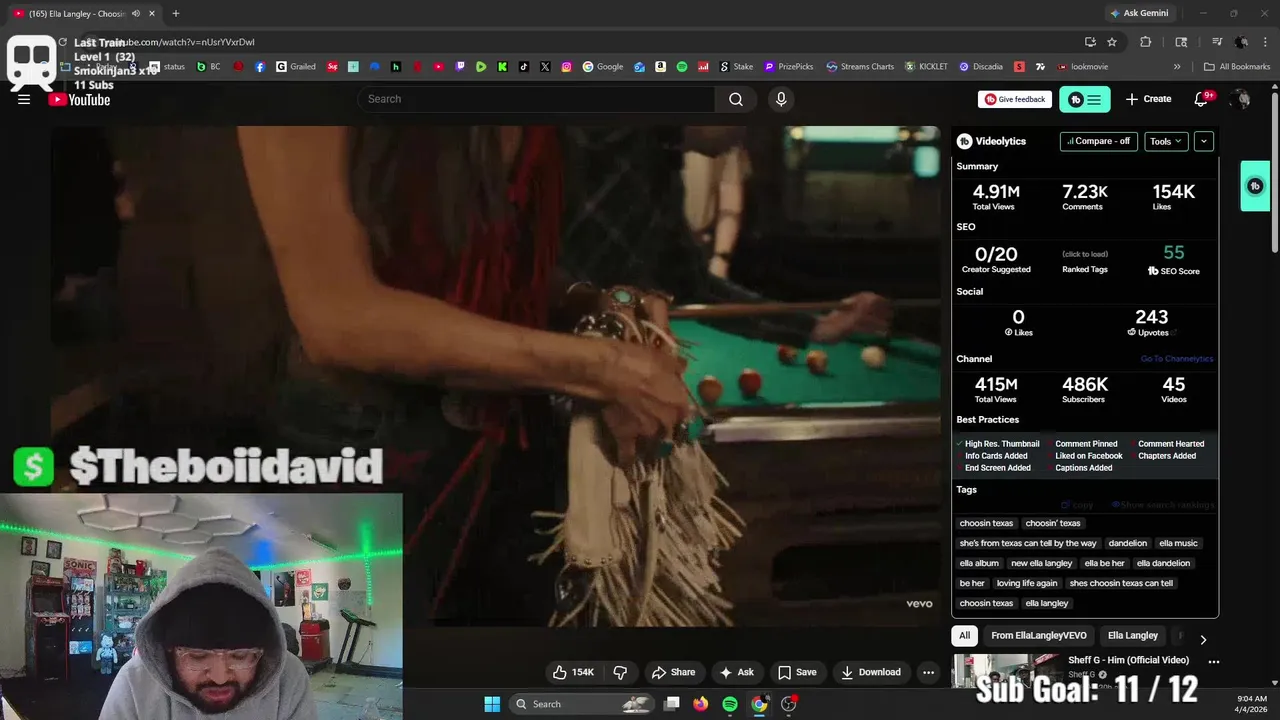Open the TikTok bookmark icon
Image resolution: width=1280 pixels, height=720 pixels.
tap(524, 67)
